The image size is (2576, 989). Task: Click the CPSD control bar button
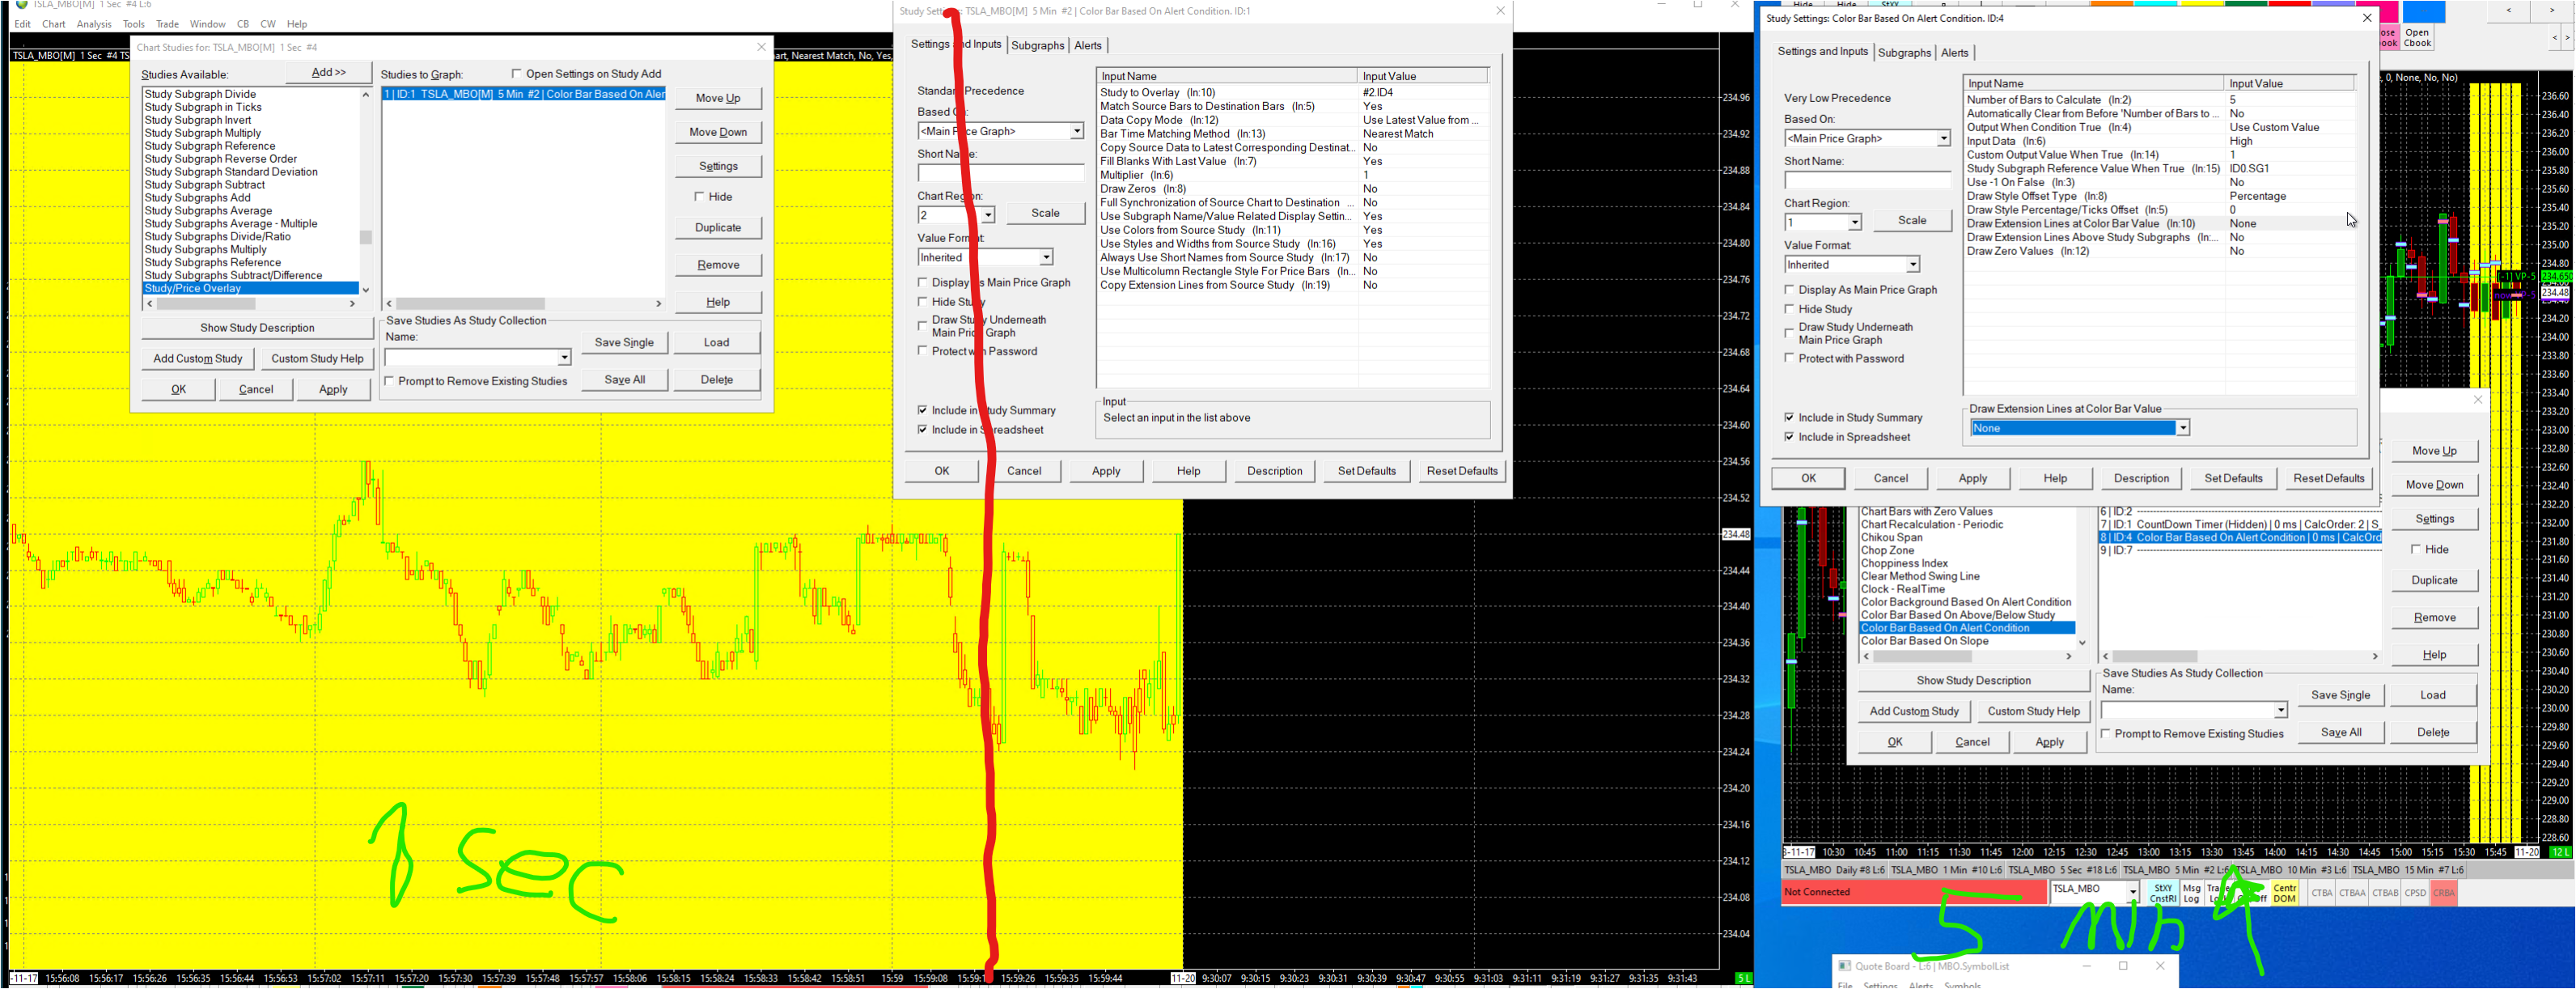tap(2415, 893)
